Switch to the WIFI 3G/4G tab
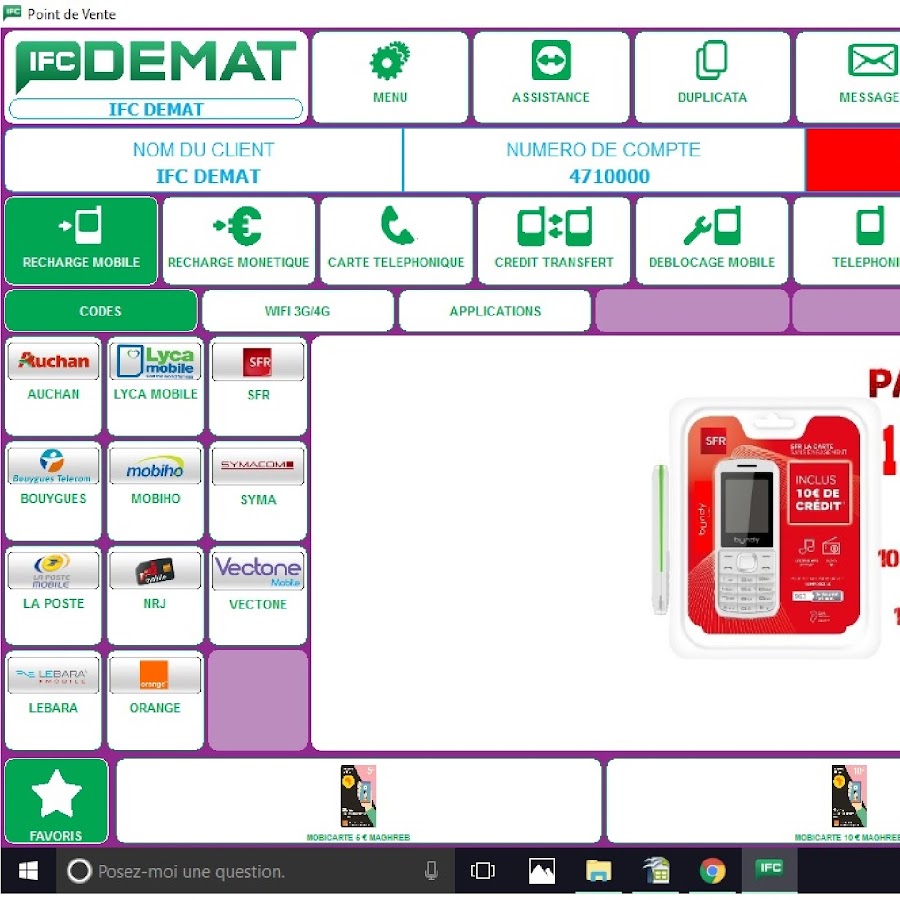This screenshot has height=900, width=900. coord(297,311)
